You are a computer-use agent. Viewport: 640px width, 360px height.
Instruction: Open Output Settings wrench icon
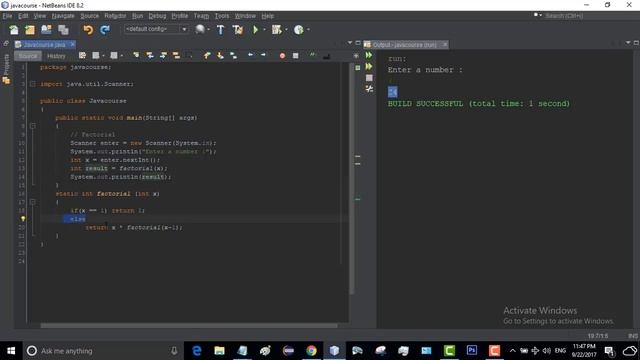(x=369, y=89)
